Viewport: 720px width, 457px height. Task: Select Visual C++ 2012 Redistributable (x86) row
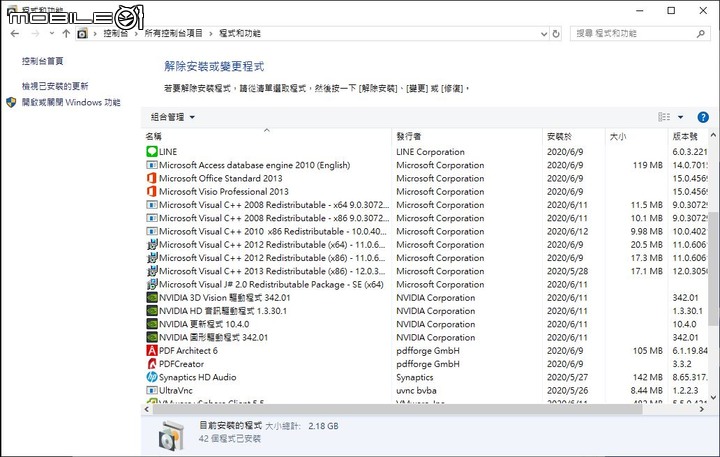click(425, 258)
